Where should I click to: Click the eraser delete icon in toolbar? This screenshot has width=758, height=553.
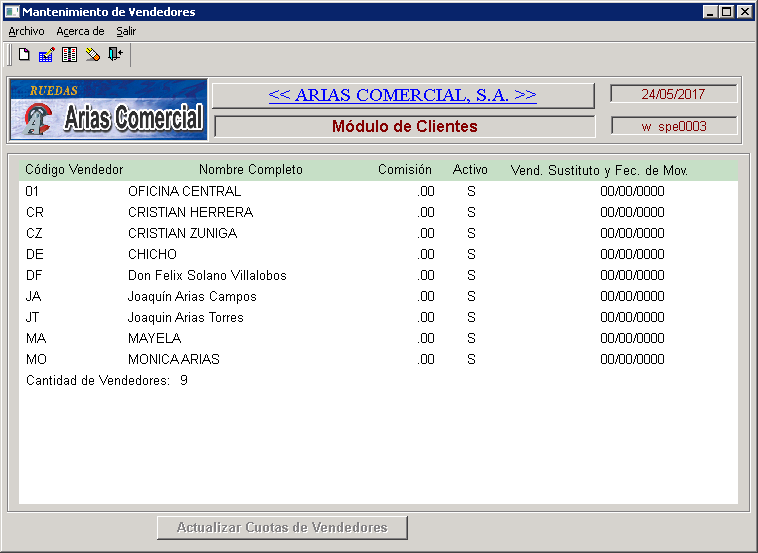tap(92, 55)
